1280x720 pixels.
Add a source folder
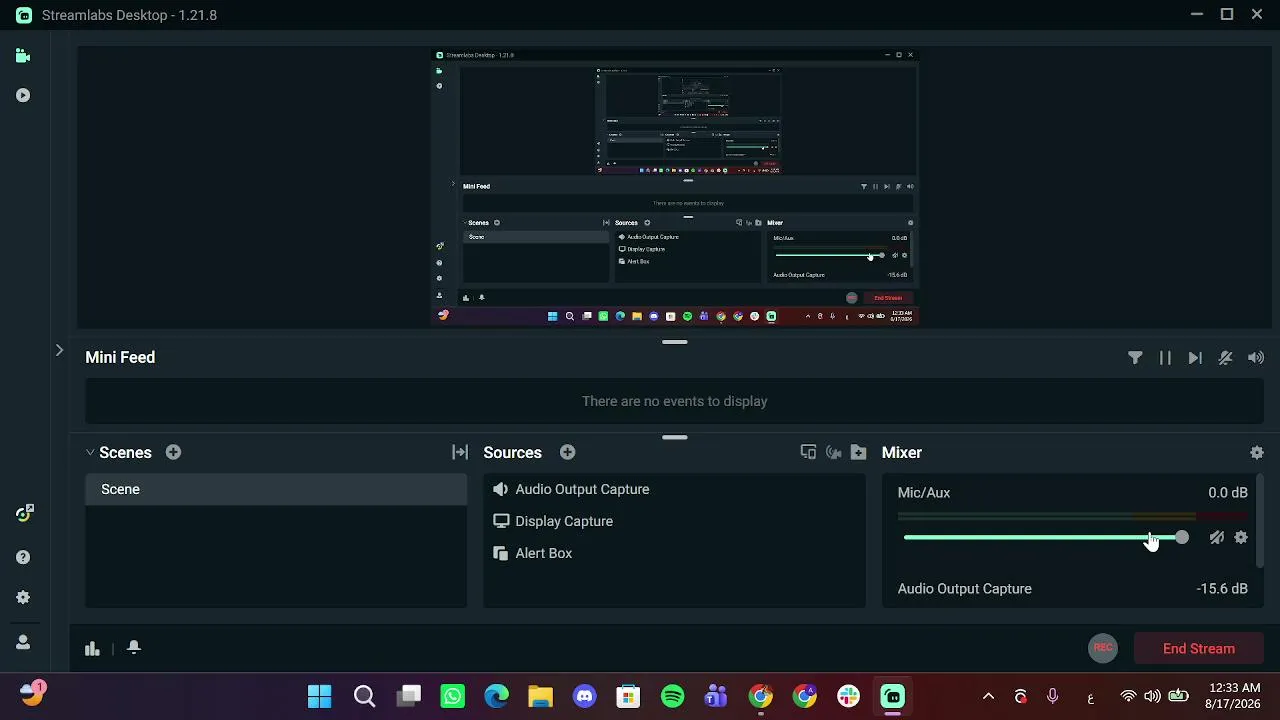(858, 452)
